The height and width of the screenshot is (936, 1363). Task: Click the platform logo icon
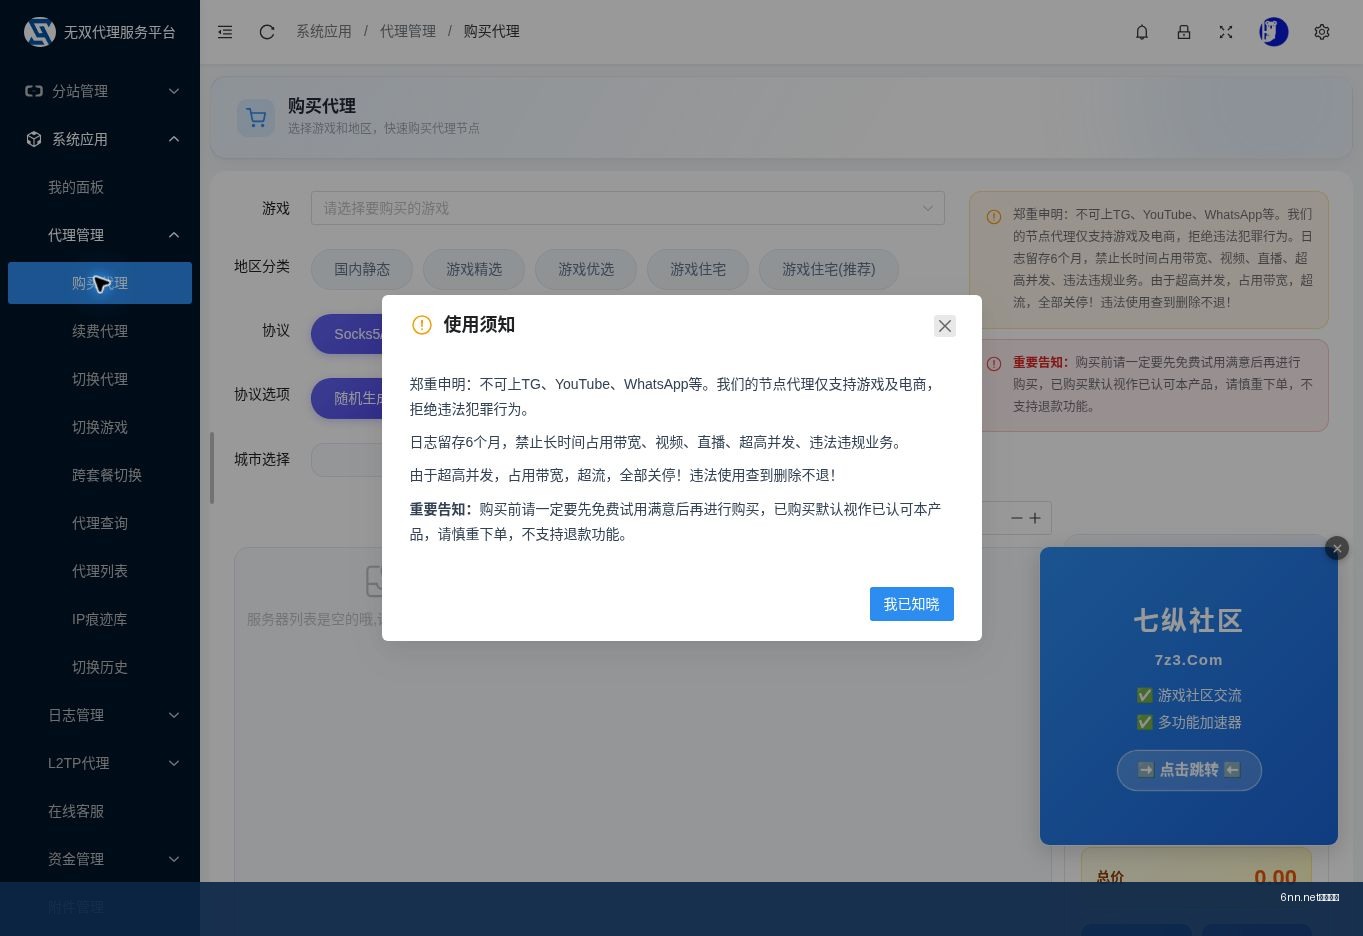coord(39,32)
